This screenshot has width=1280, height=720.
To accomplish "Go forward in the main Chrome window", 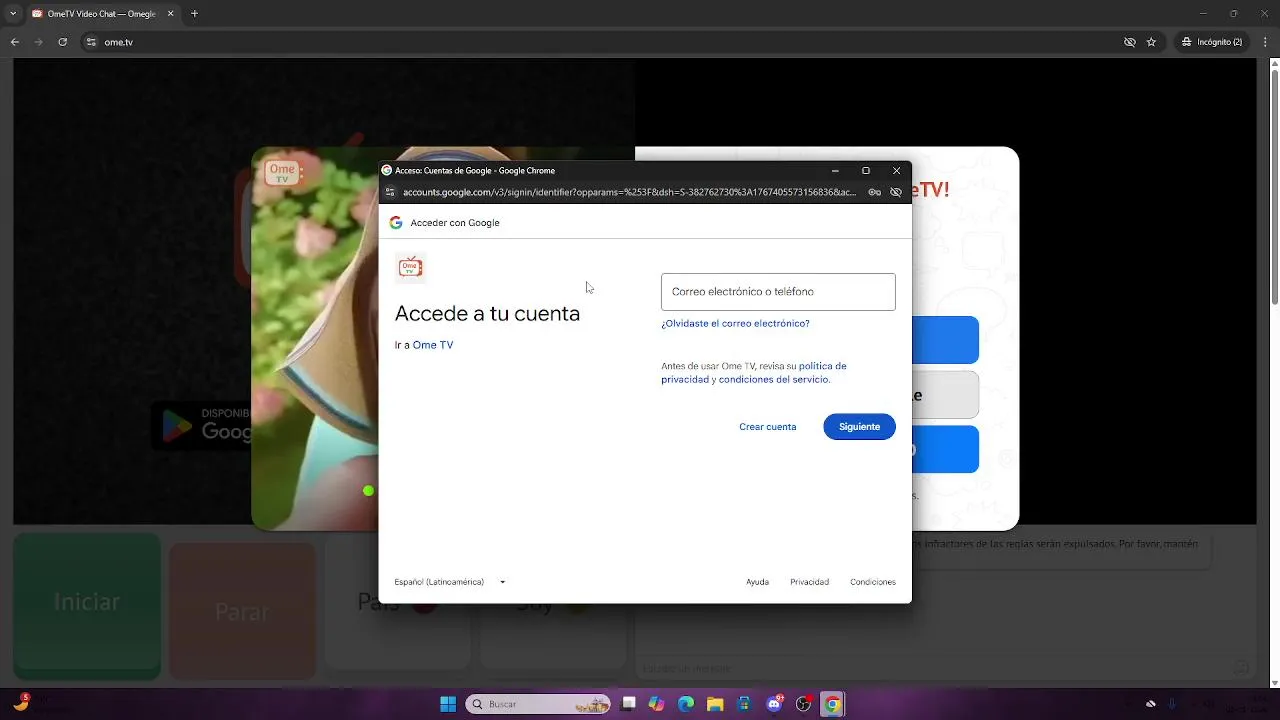I will 39,42.
